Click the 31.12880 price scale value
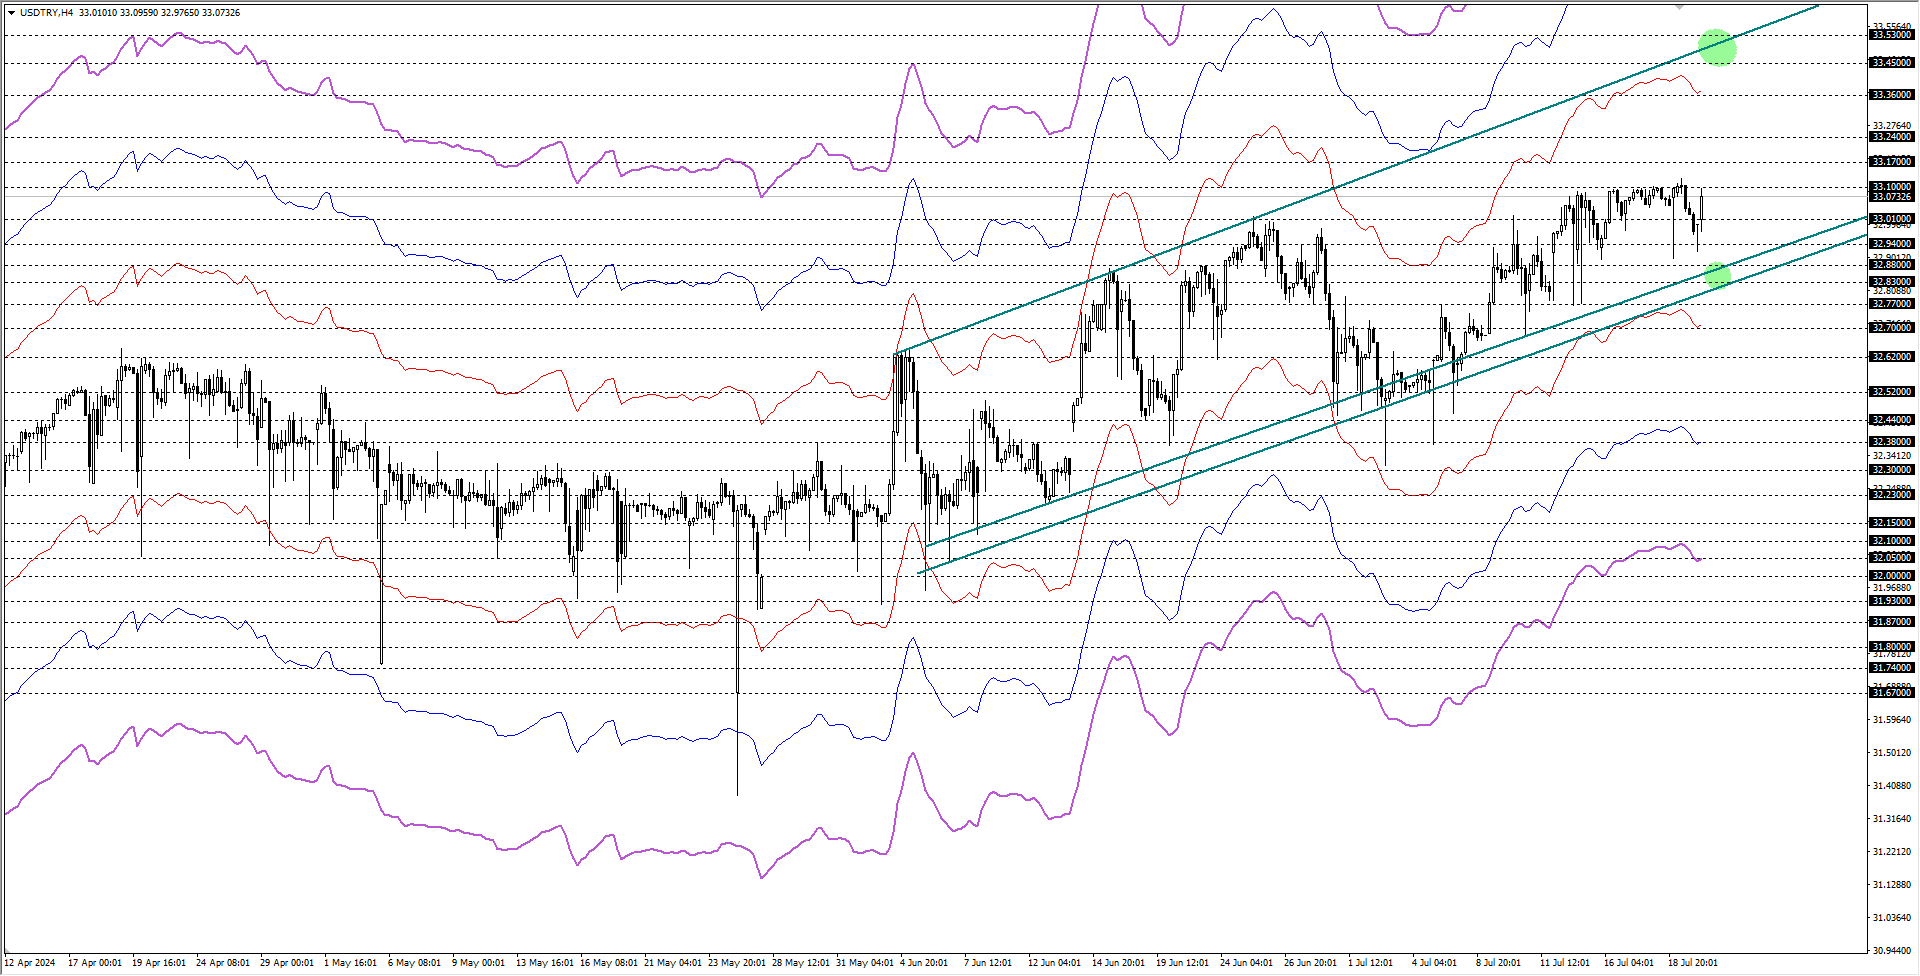 1892,885
